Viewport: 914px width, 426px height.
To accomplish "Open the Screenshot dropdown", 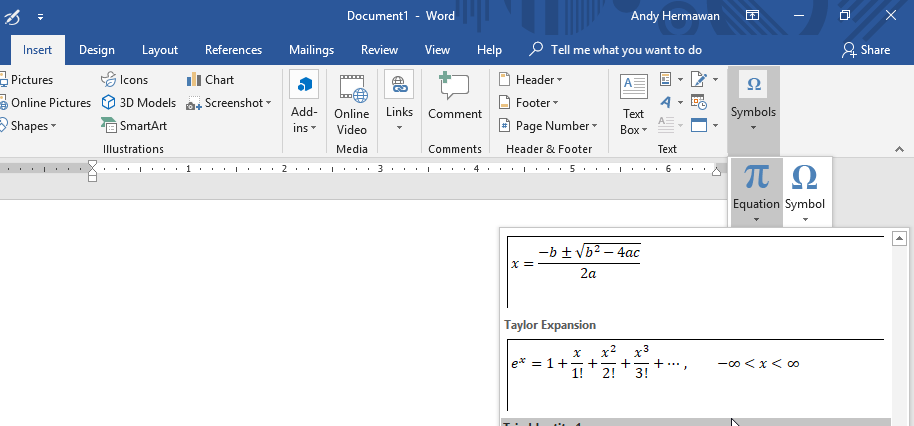I will point(228,103).
